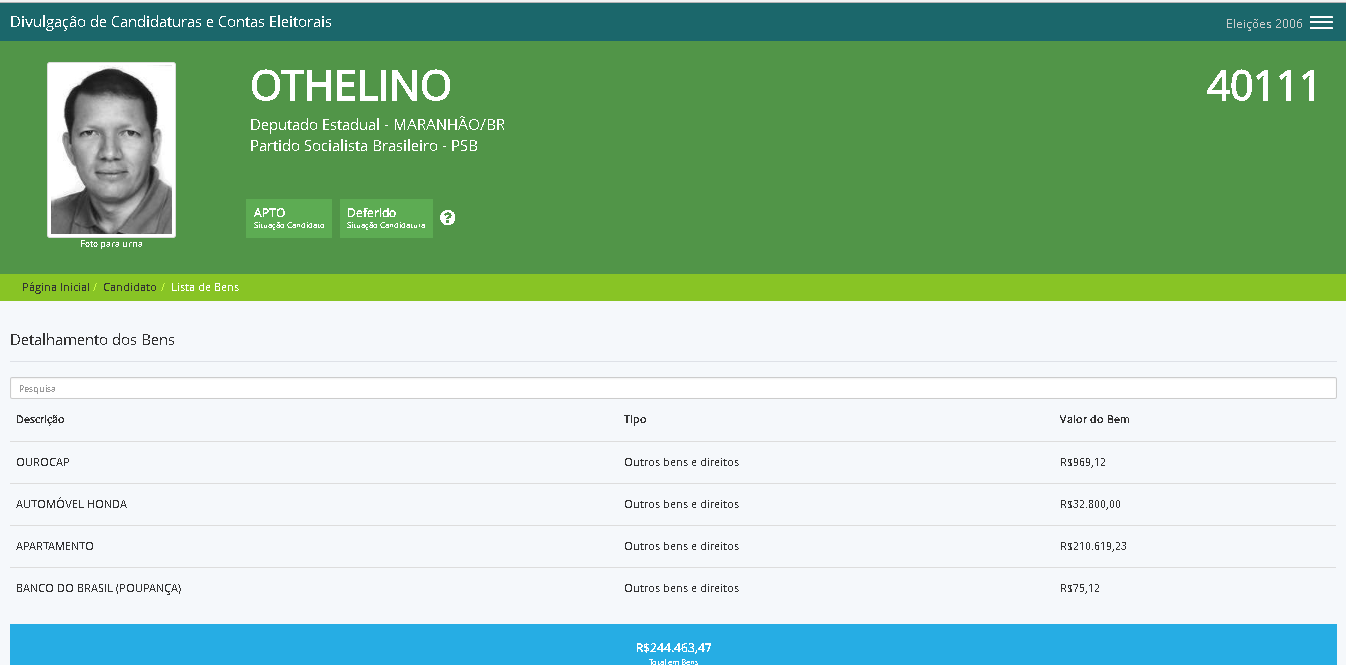Open the hamburger menu icon
The image size is (1346, 665).
point(1321,23)
